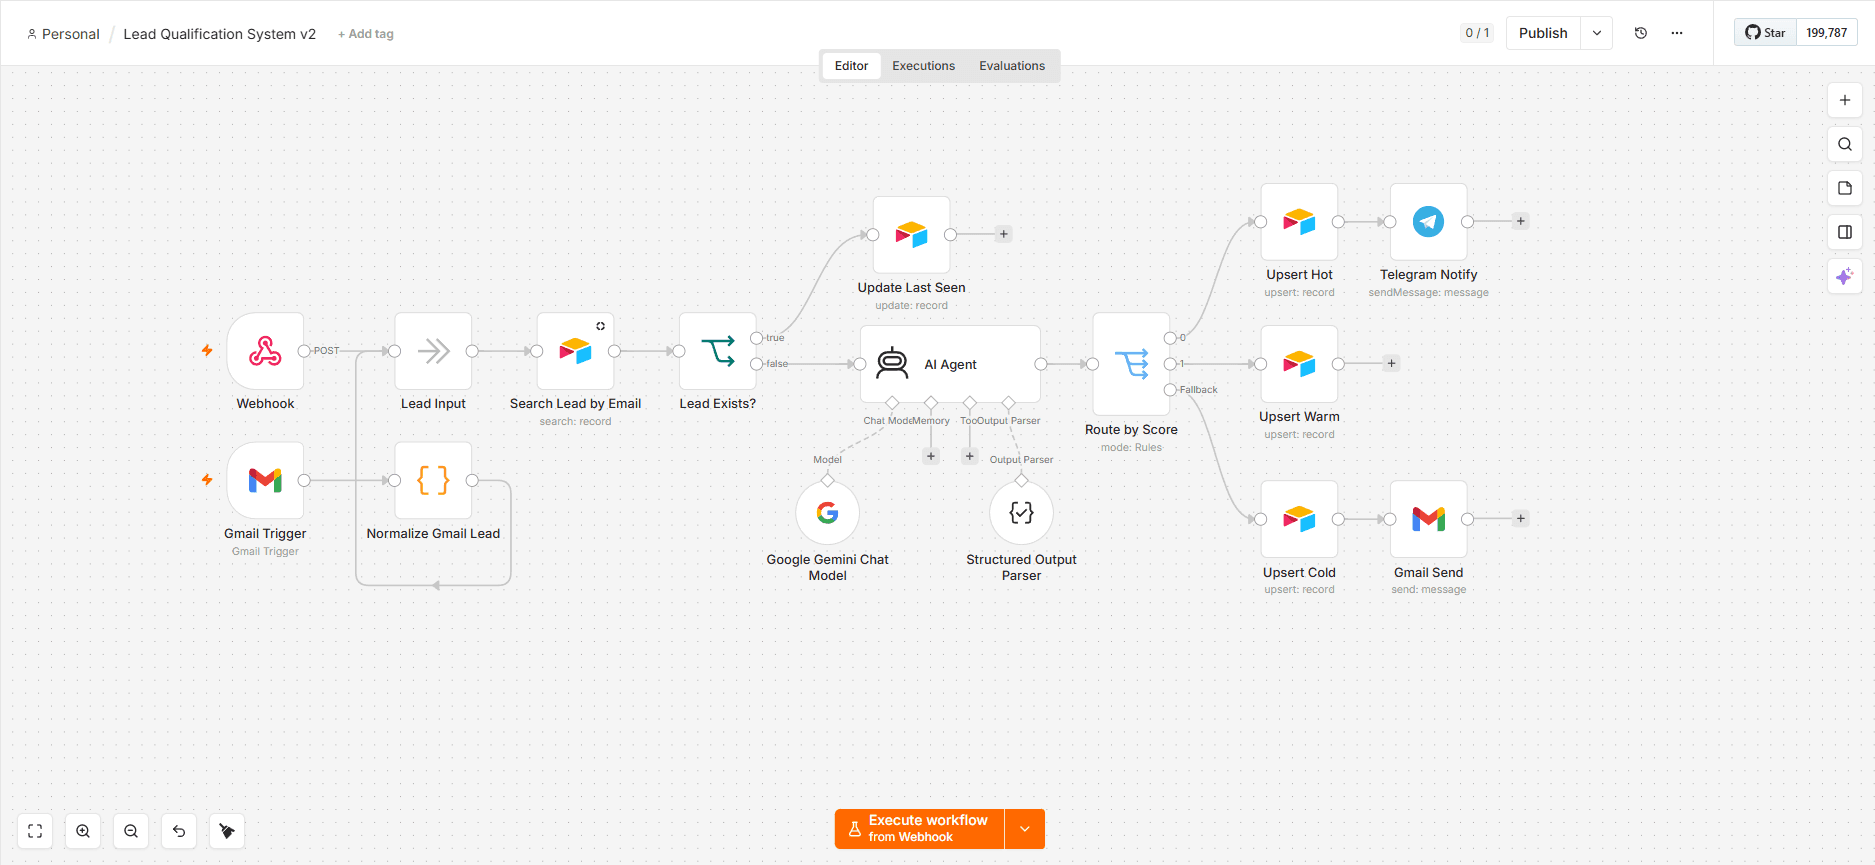Screen dimensions: 1875x865
Task: Open the AI Agent node
Action: (x=950, y=364)
